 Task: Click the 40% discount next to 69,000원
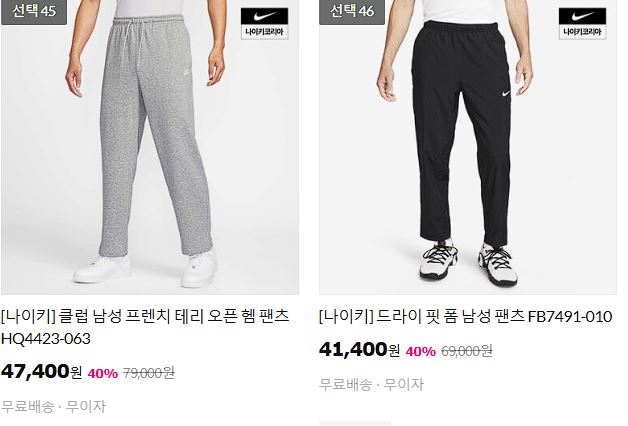421,352
